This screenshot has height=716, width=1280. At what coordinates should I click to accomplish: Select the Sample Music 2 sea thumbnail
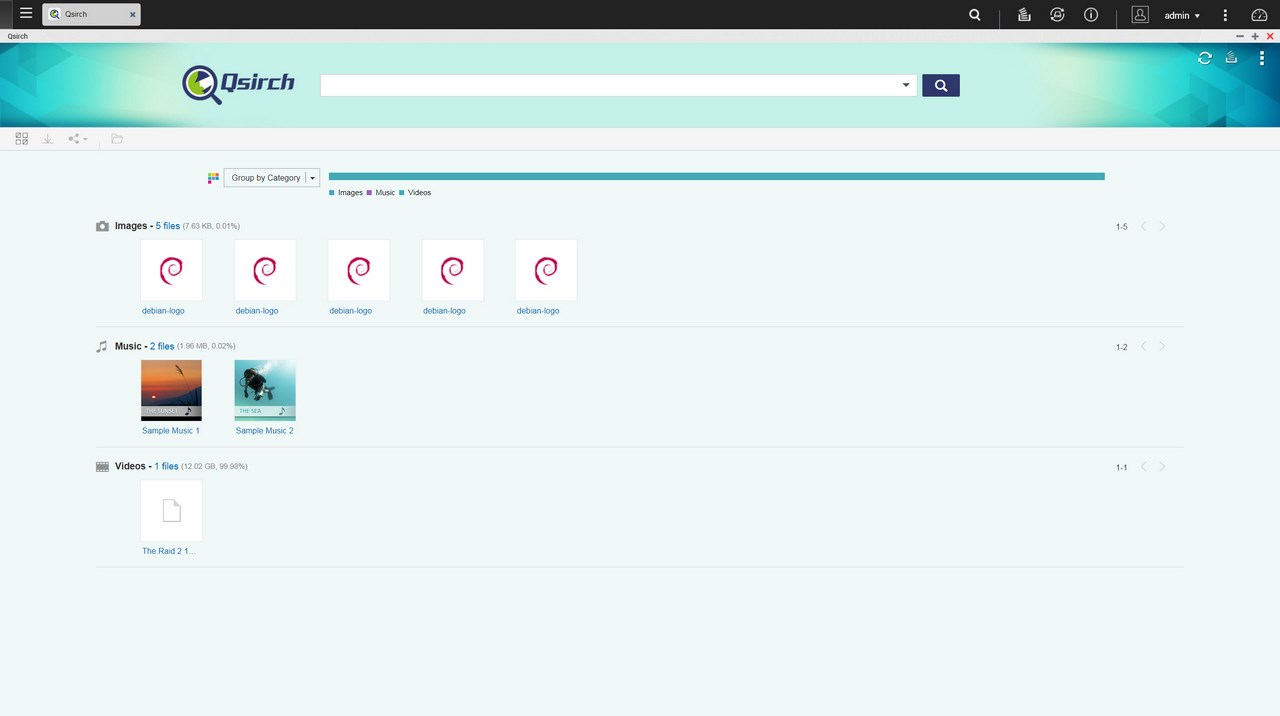click(265, 390)
